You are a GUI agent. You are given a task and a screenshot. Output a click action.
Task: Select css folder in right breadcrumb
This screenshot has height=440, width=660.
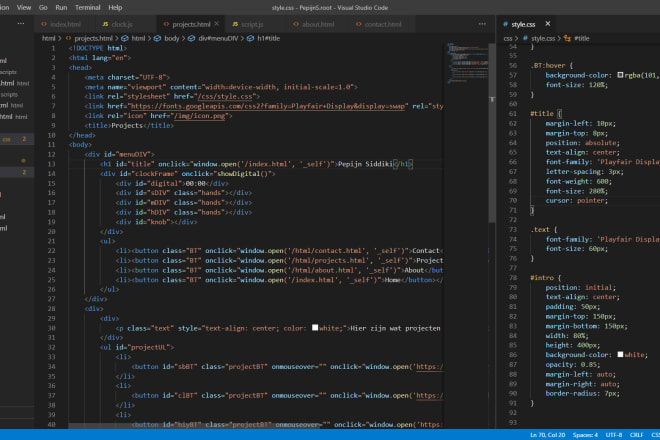[508, 38]
